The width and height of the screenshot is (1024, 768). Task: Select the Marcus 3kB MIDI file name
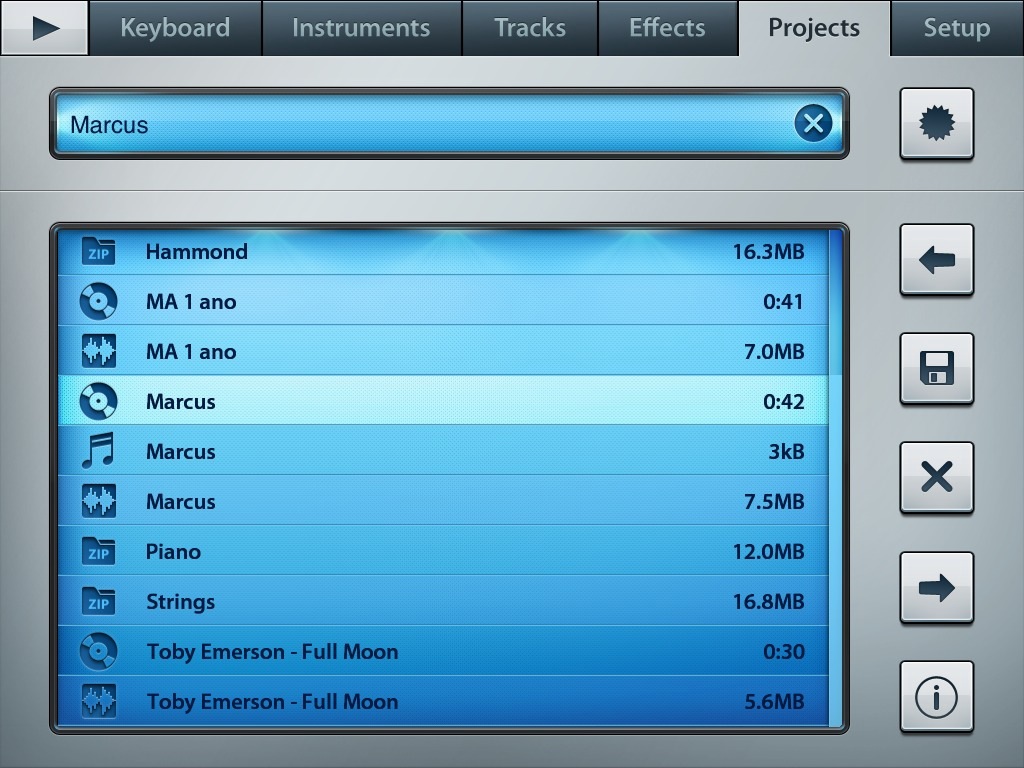point(180,451)
